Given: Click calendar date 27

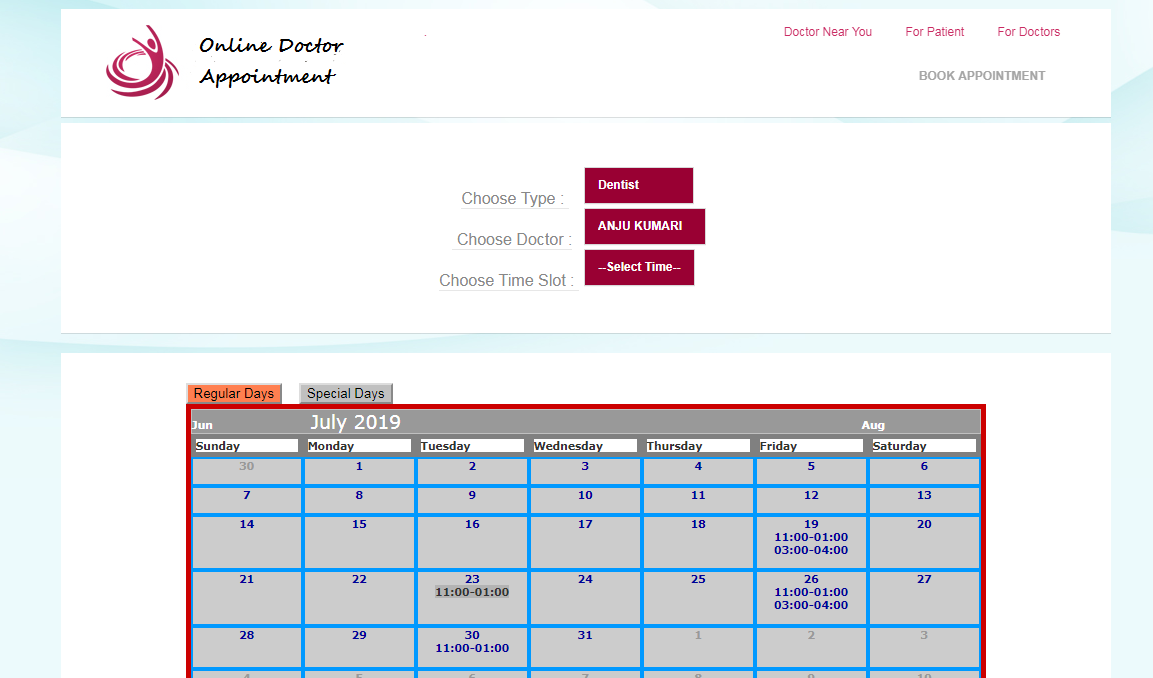Looking at the screenshot, I should pos(924,579).
